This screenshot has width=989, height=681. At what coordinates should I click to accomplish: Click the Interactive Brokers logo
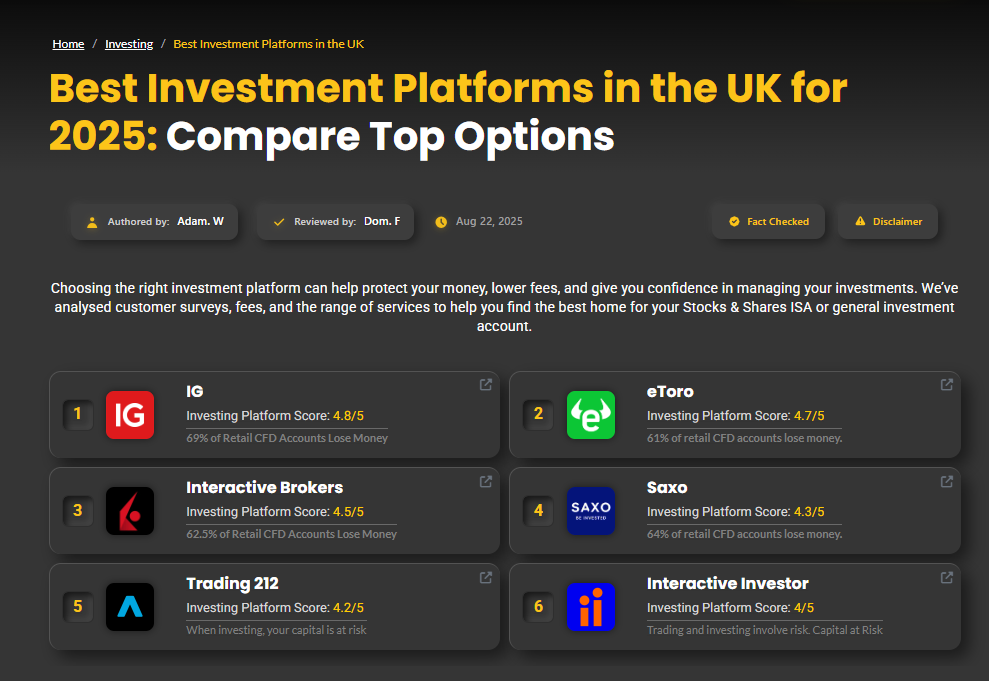click(x=129, y=510)
